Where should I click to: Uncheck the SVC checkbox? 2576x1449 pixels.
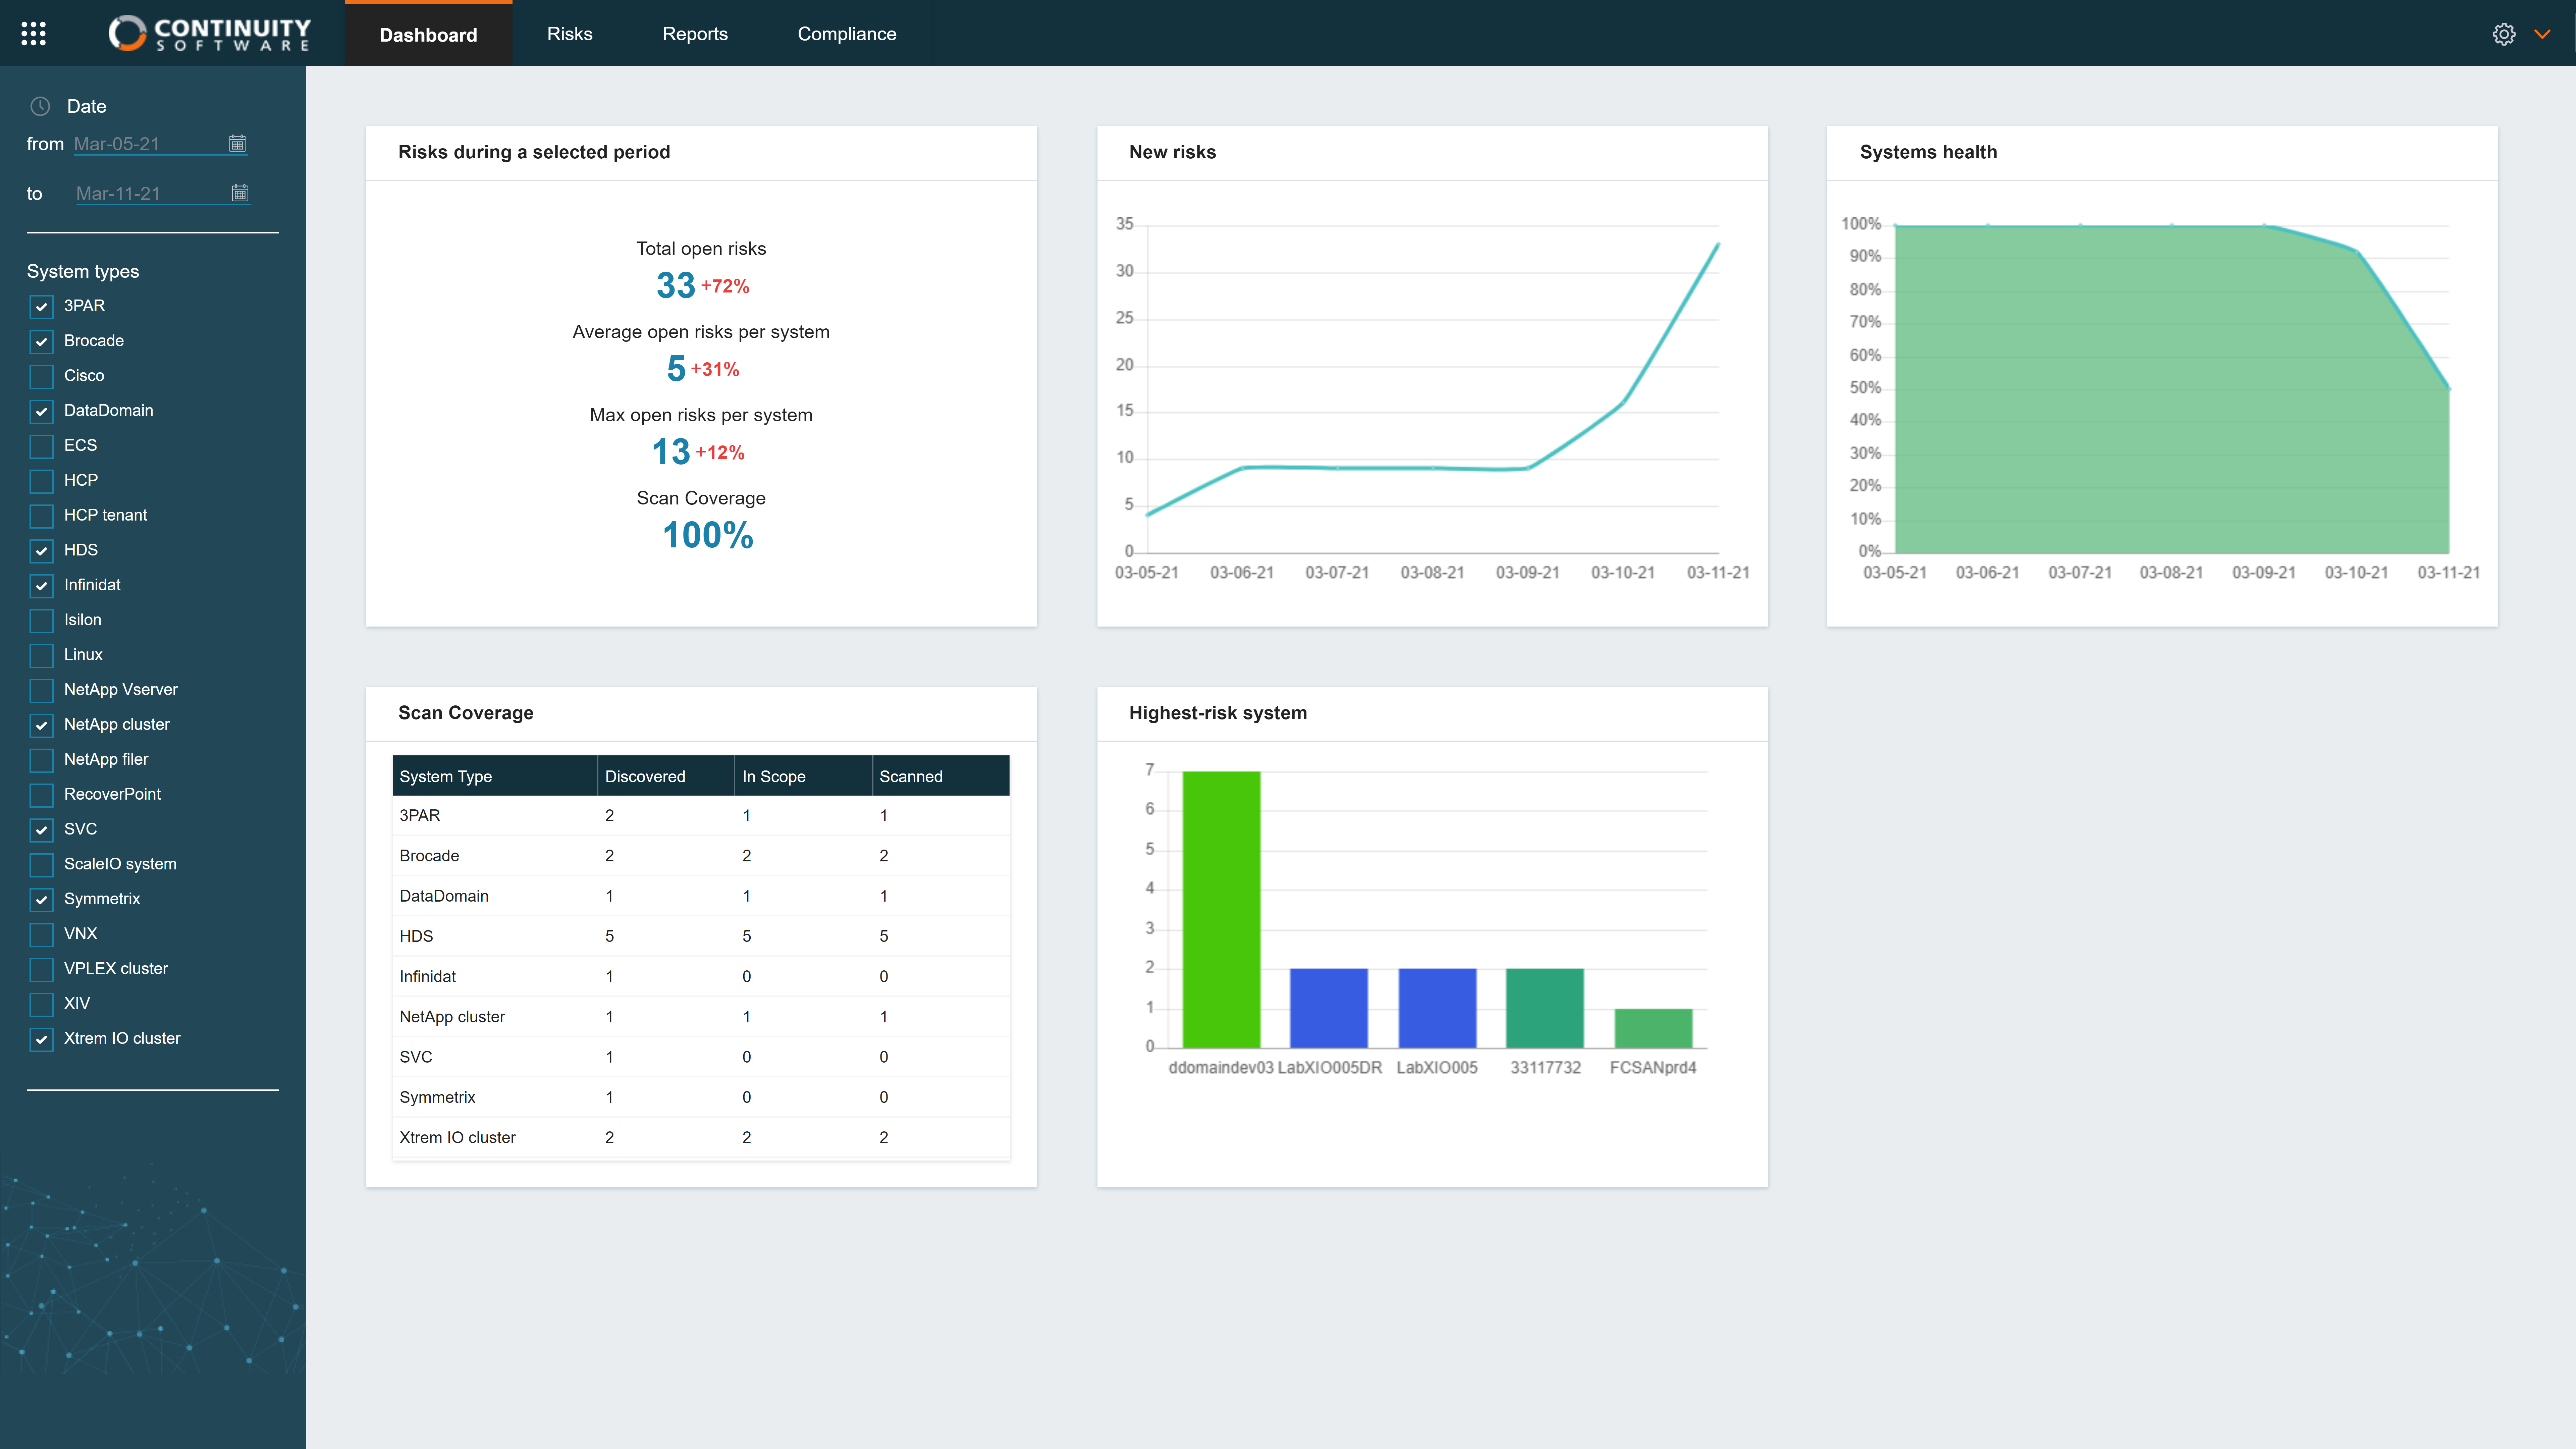click(x=41, y=830)
